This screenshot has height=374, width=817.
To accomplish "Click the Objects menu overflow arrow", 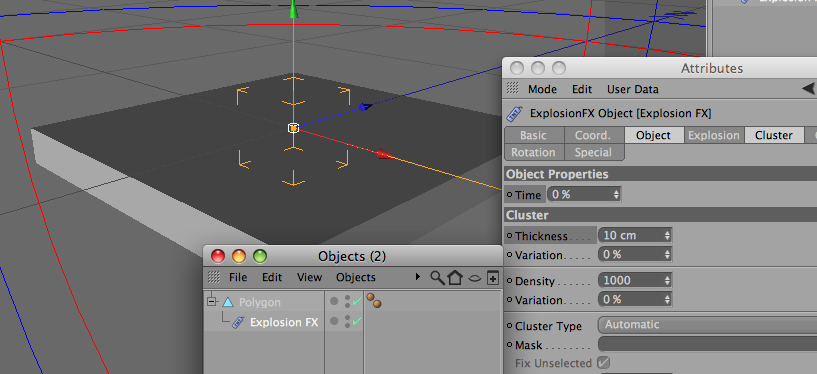I will (417, 277).
